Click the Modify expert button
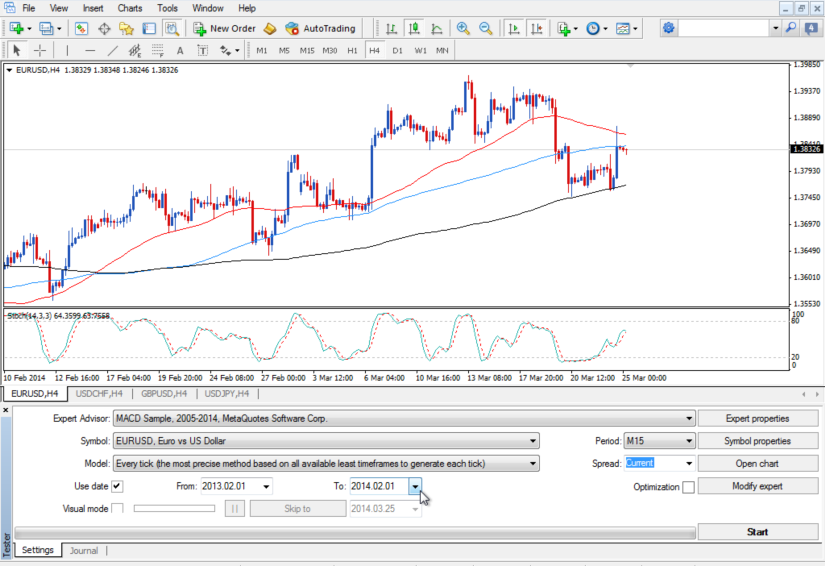 (757, 487)
